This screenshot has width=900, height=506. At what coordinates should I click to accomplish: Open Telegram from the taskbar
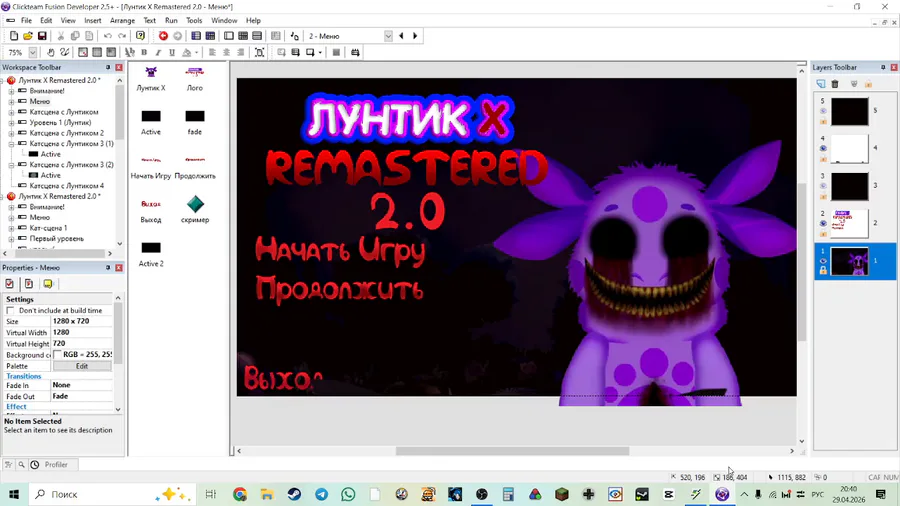click(x=321, y=494)
